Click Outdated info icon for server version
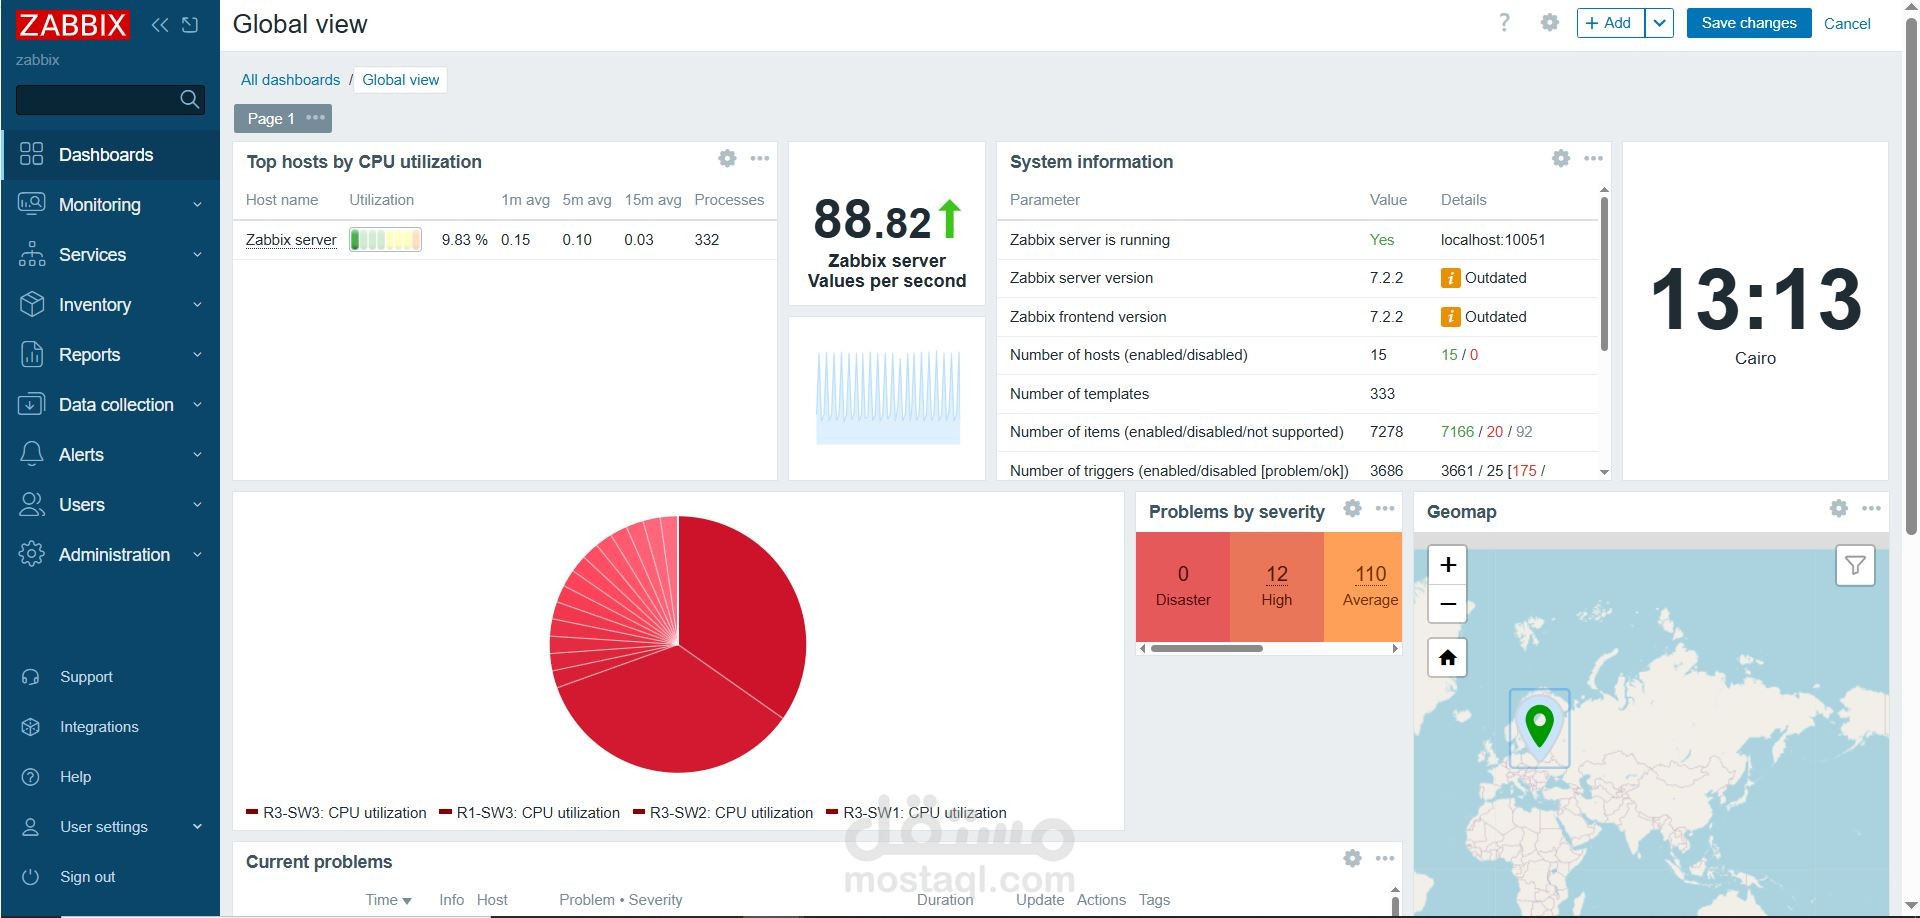This screenshot has width=1920, height=918. pyautogui.click(x=1450, y=278)
